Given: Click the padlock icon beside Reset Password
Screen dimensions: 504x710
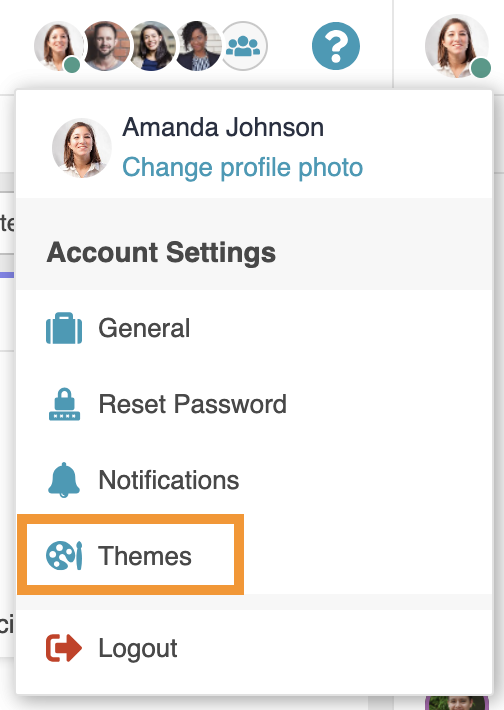Looking at the screenshot, I should click(64, 404).
